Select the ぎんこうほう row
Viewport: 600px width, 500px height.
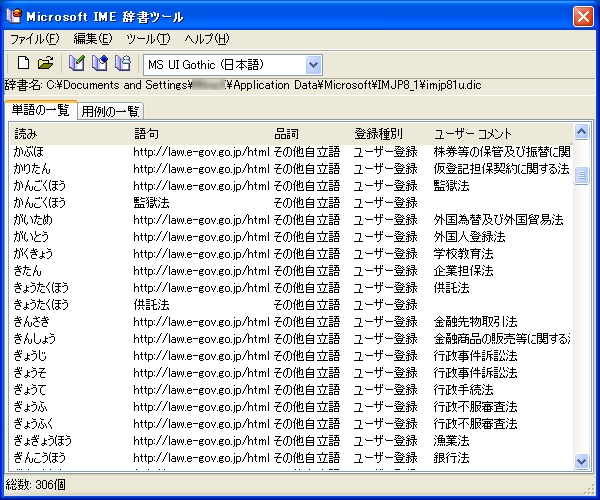pyautogui.click(x=292, y=458)
